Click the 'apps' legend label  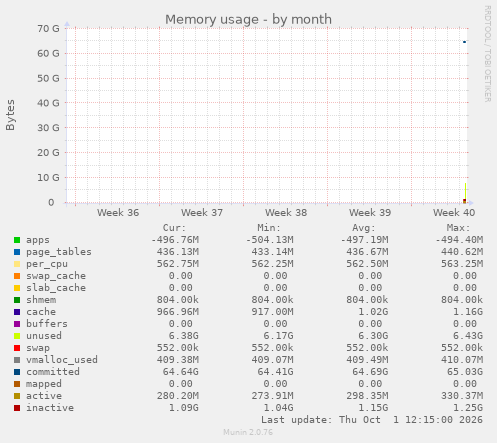pyautogui.click(x=38, y=240)
